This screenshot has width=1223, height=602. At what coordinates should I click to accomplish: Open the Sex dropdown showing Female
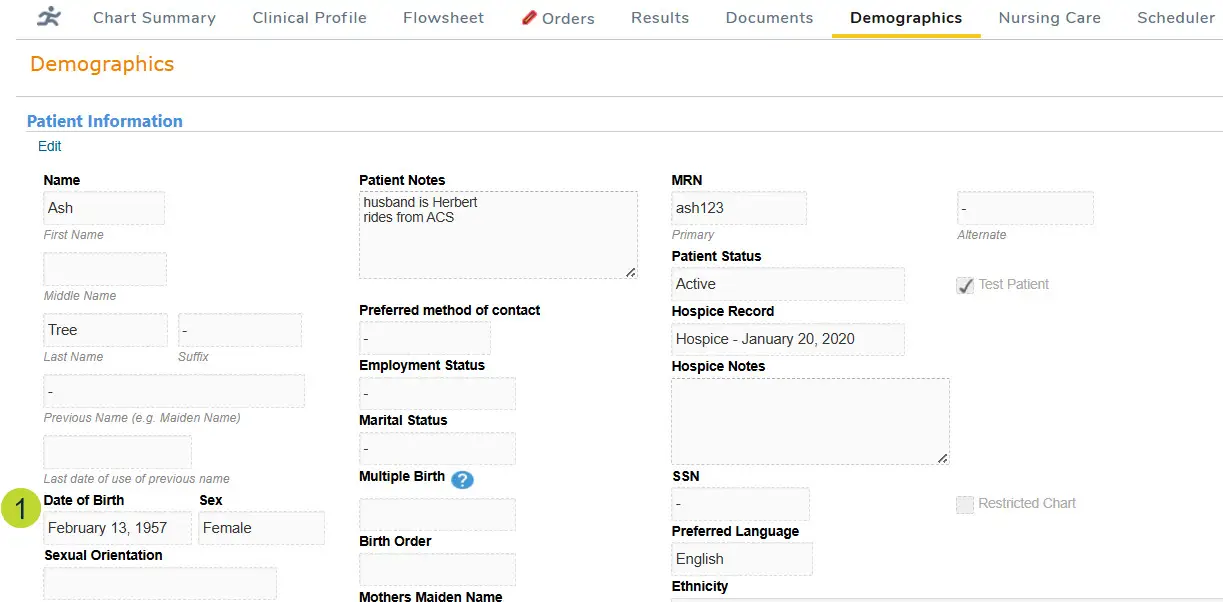click(x=261, y=528)
